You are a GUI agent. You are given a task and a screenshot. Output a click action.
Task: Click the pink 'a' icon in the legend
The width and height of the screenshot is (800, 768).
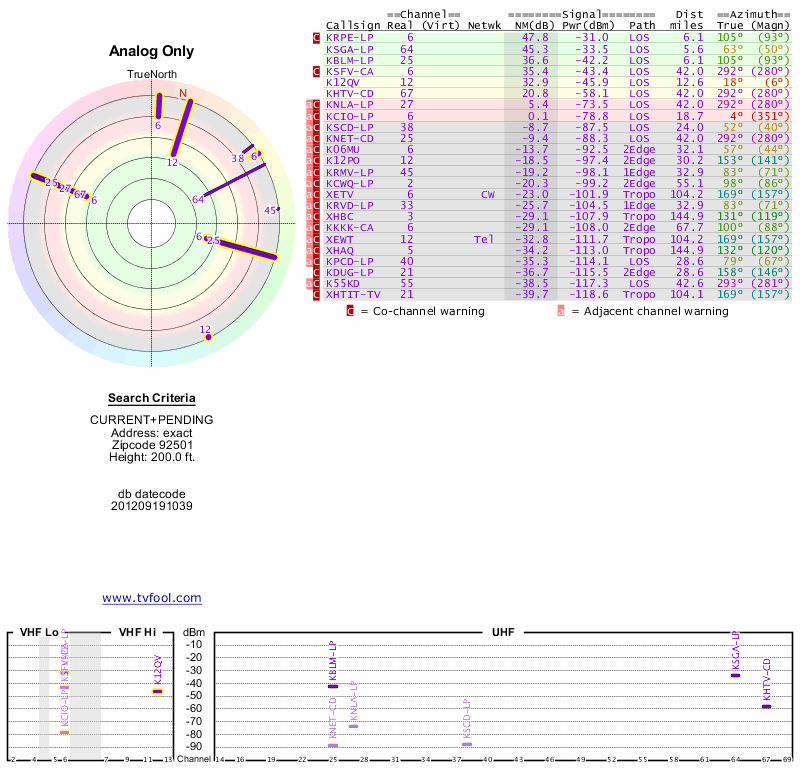(561, 311)
